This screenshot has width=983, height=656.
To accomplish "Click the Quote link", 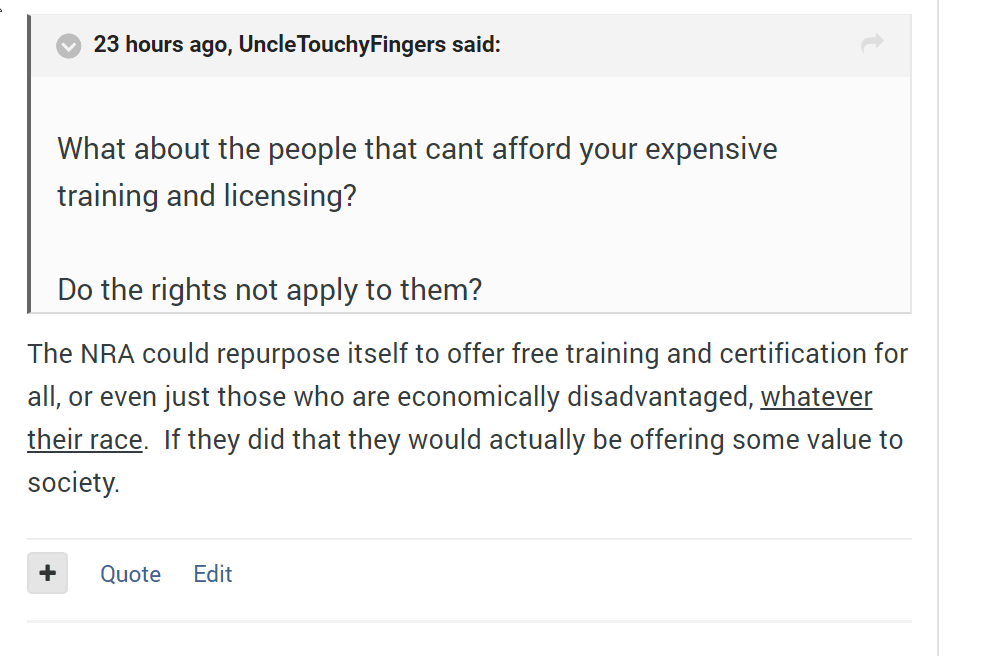I will coord(130,574).
